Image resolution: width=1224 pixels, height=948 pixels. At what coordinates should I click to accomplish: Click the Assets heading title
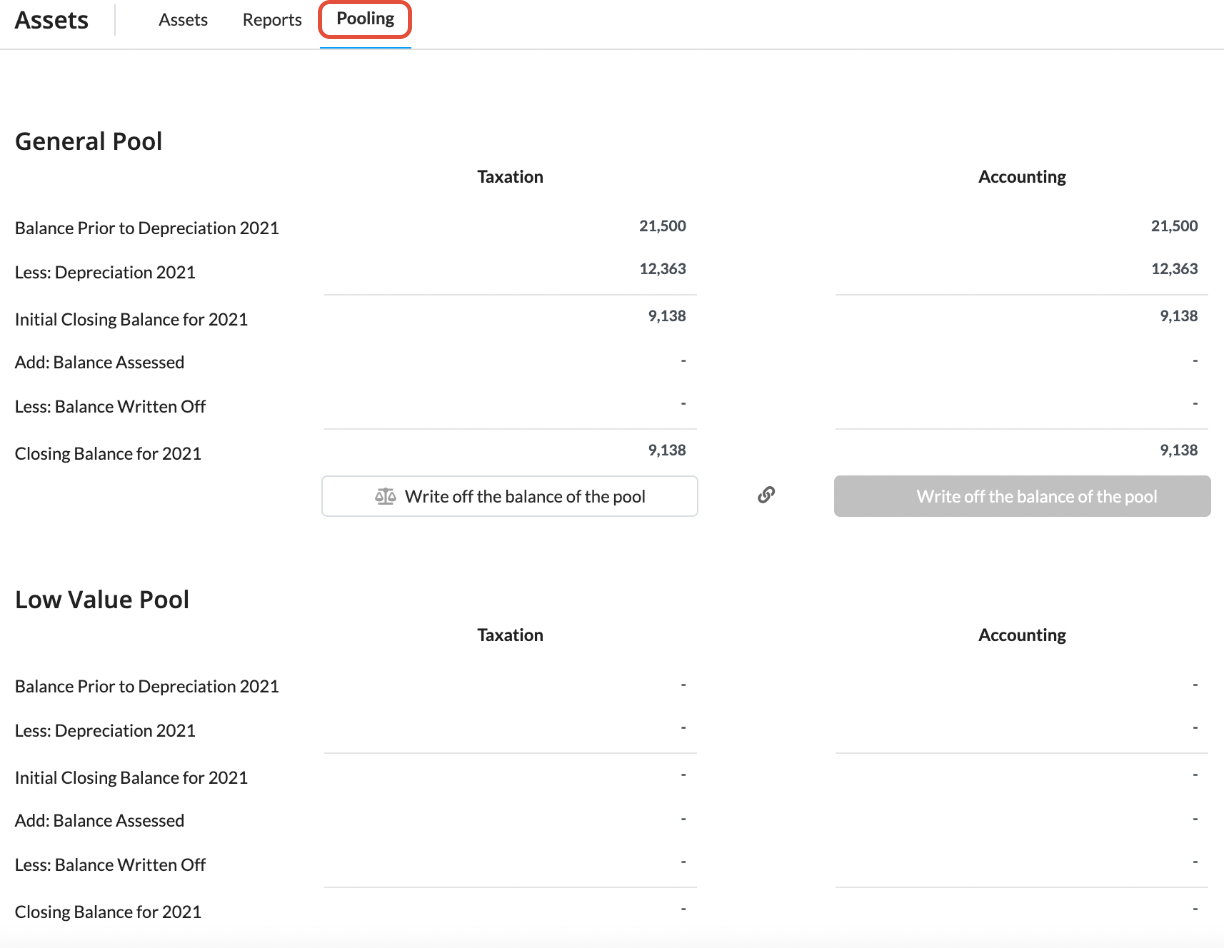click(52, 20)
